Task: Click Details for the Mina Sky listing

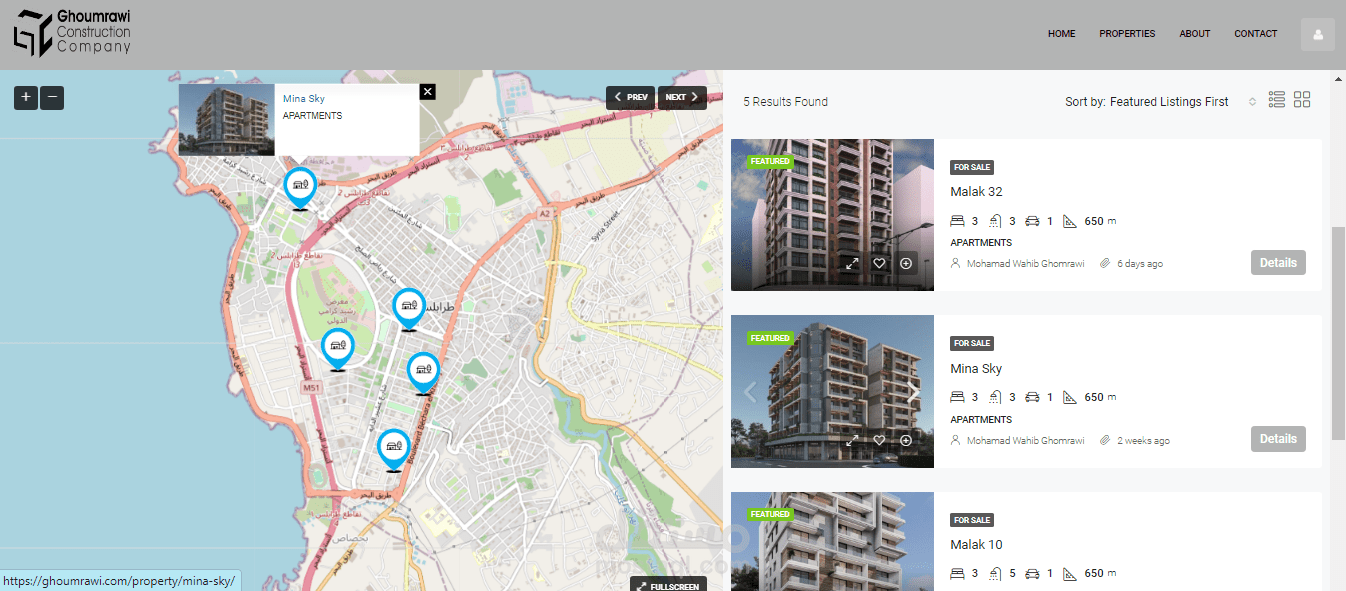Action: tap(1278, 439)
